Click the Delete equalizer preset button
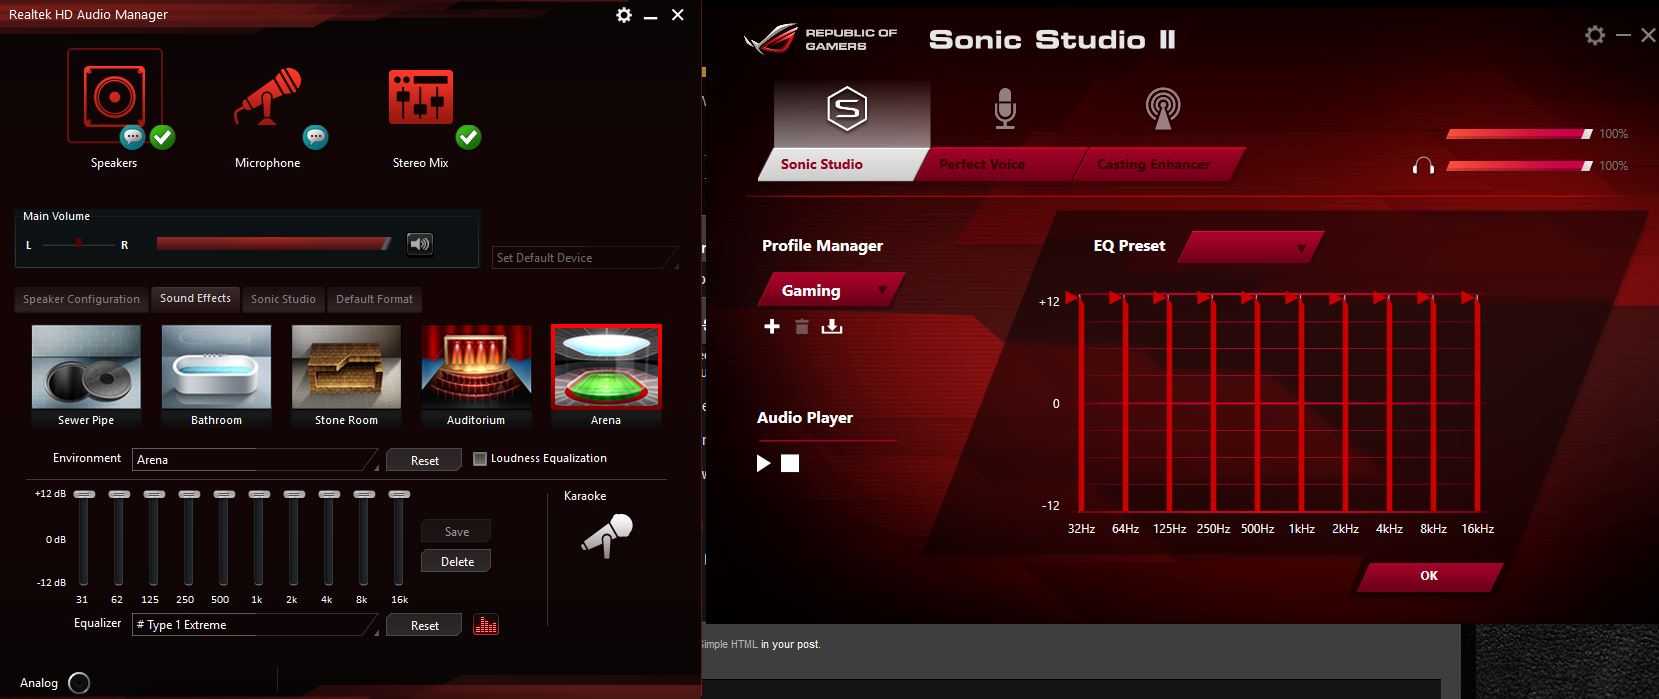 [457, 561]
